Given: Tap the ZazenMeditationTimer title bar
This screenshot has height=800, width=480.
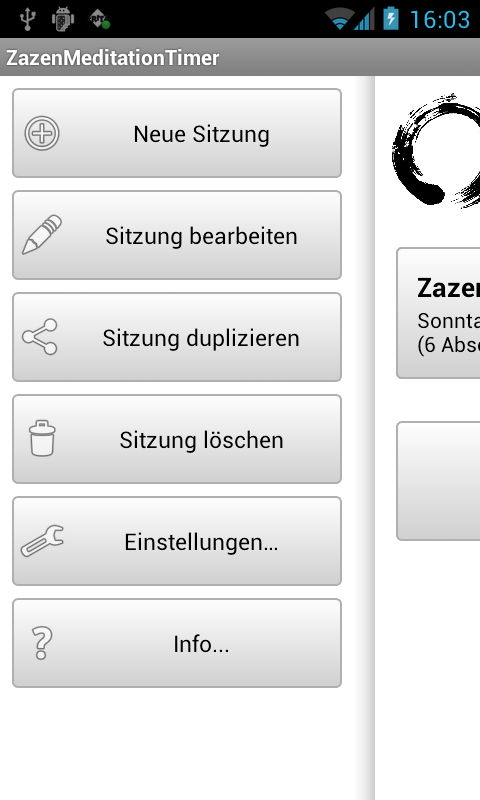Looking at the screenshot, I should pyautogui.click(x=240, y=57).
